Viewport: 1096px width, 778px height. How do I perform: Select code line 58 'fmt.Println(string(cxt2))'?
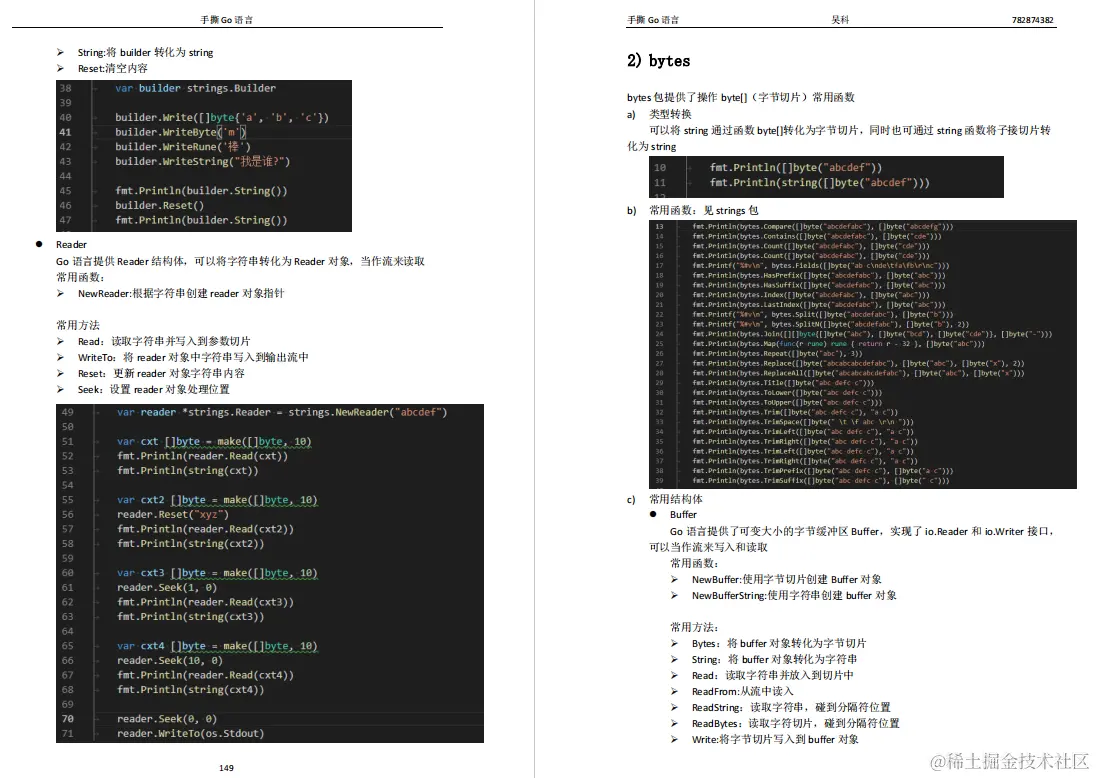[190, 544]
